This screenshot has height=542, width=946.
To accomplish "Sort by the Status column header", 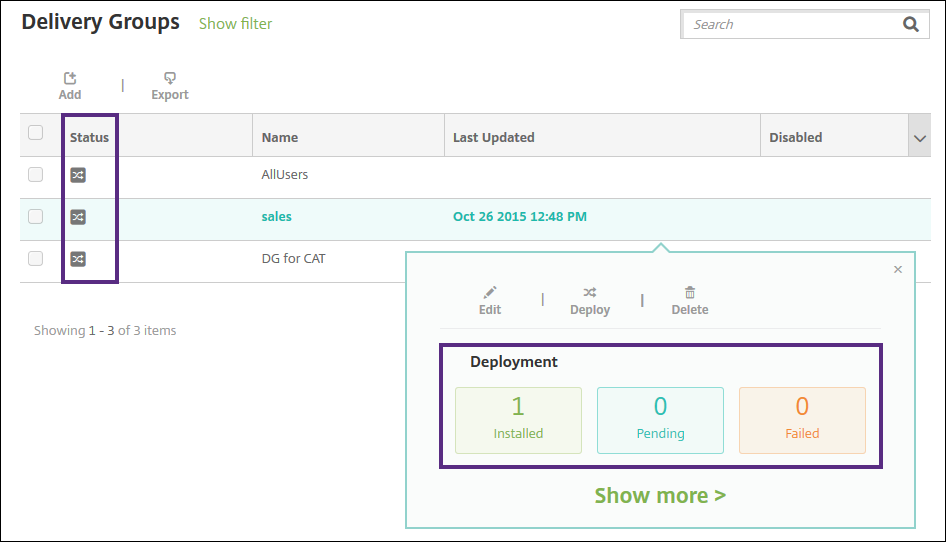I will coord(89,138).
